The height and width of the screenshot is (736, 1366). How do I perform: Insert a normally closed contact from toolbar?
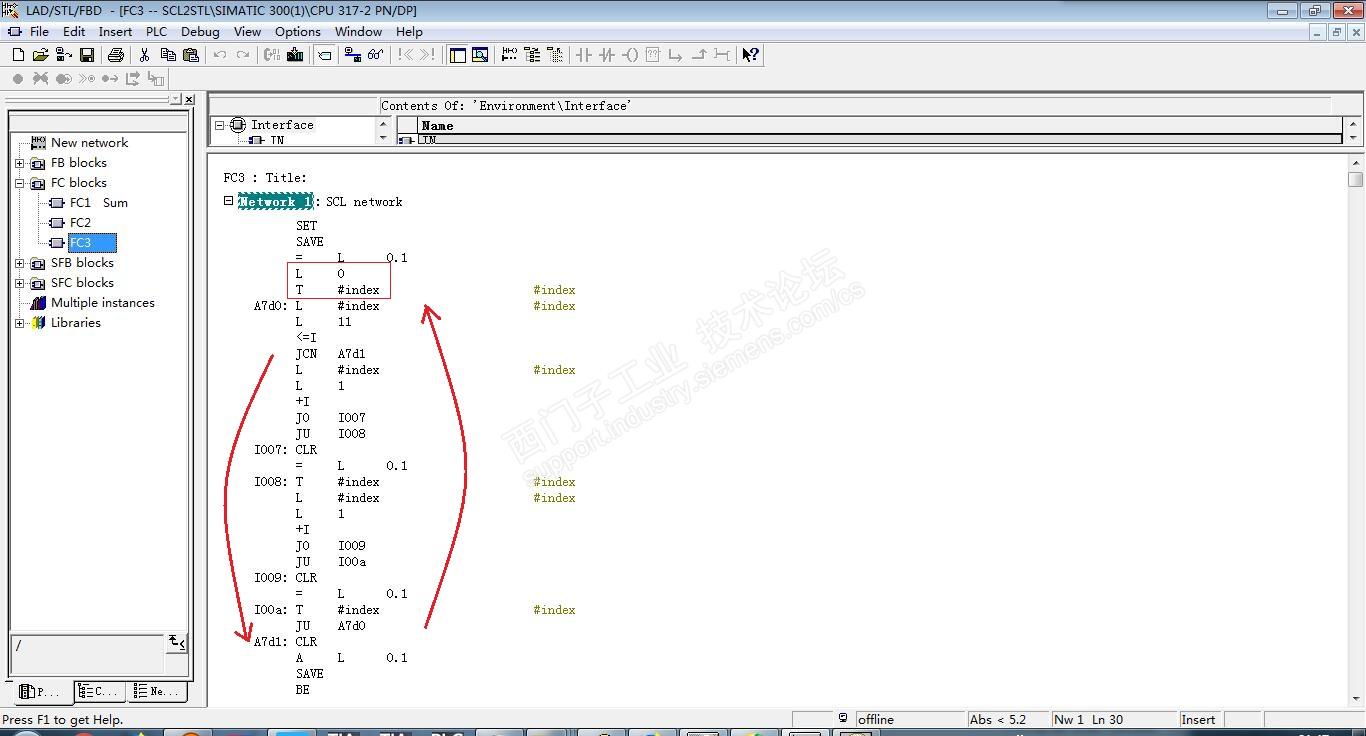[x=607, y=55]
